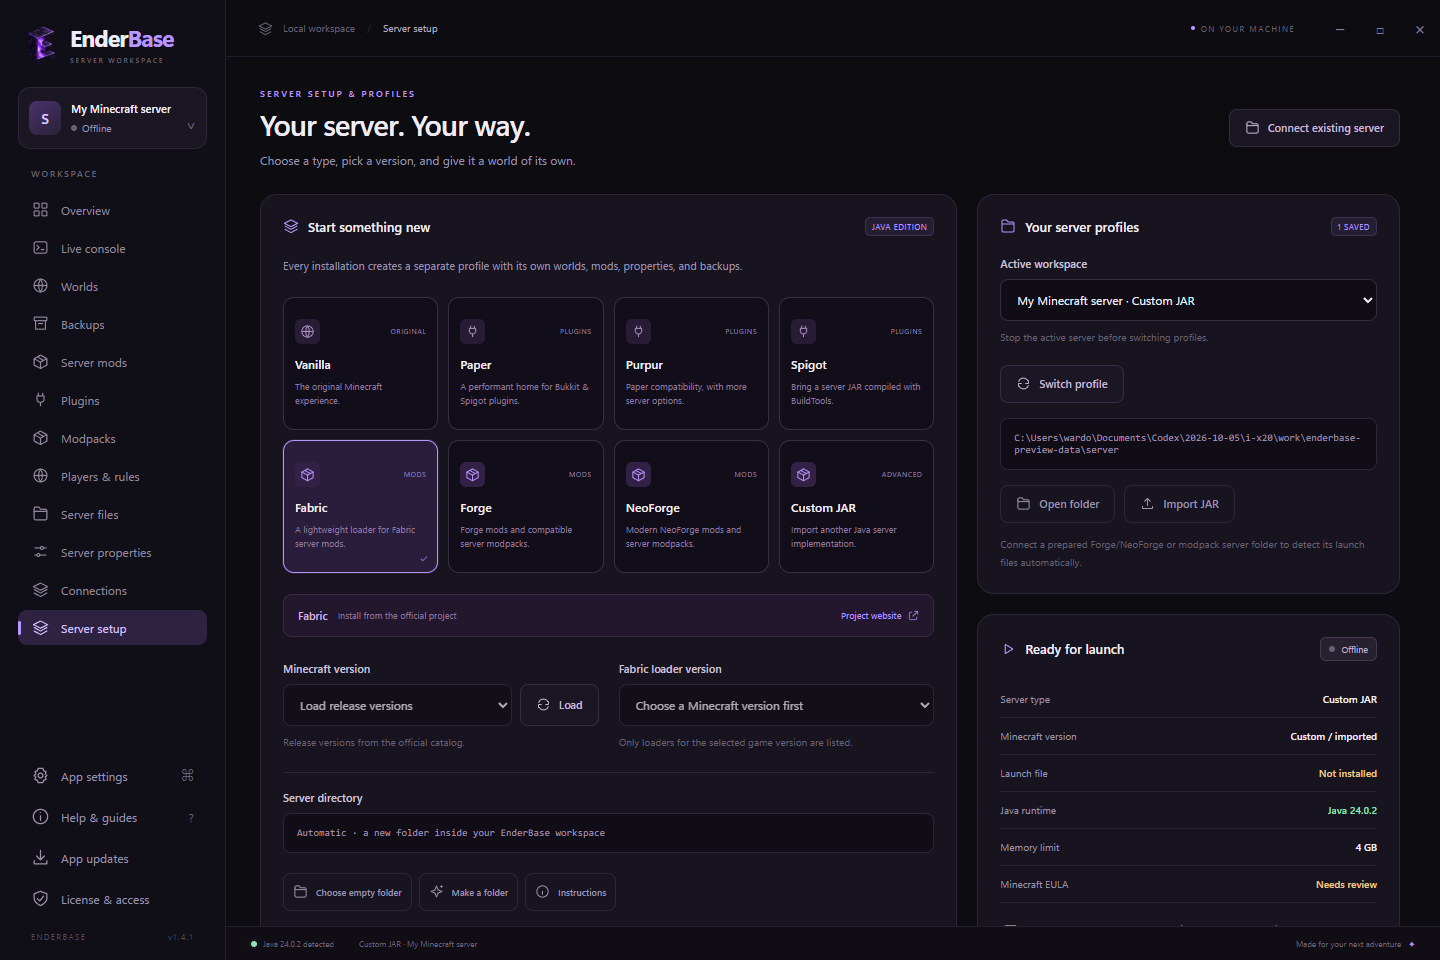
Task: Open the Server setup sidebar item
Action: (112, 628)
